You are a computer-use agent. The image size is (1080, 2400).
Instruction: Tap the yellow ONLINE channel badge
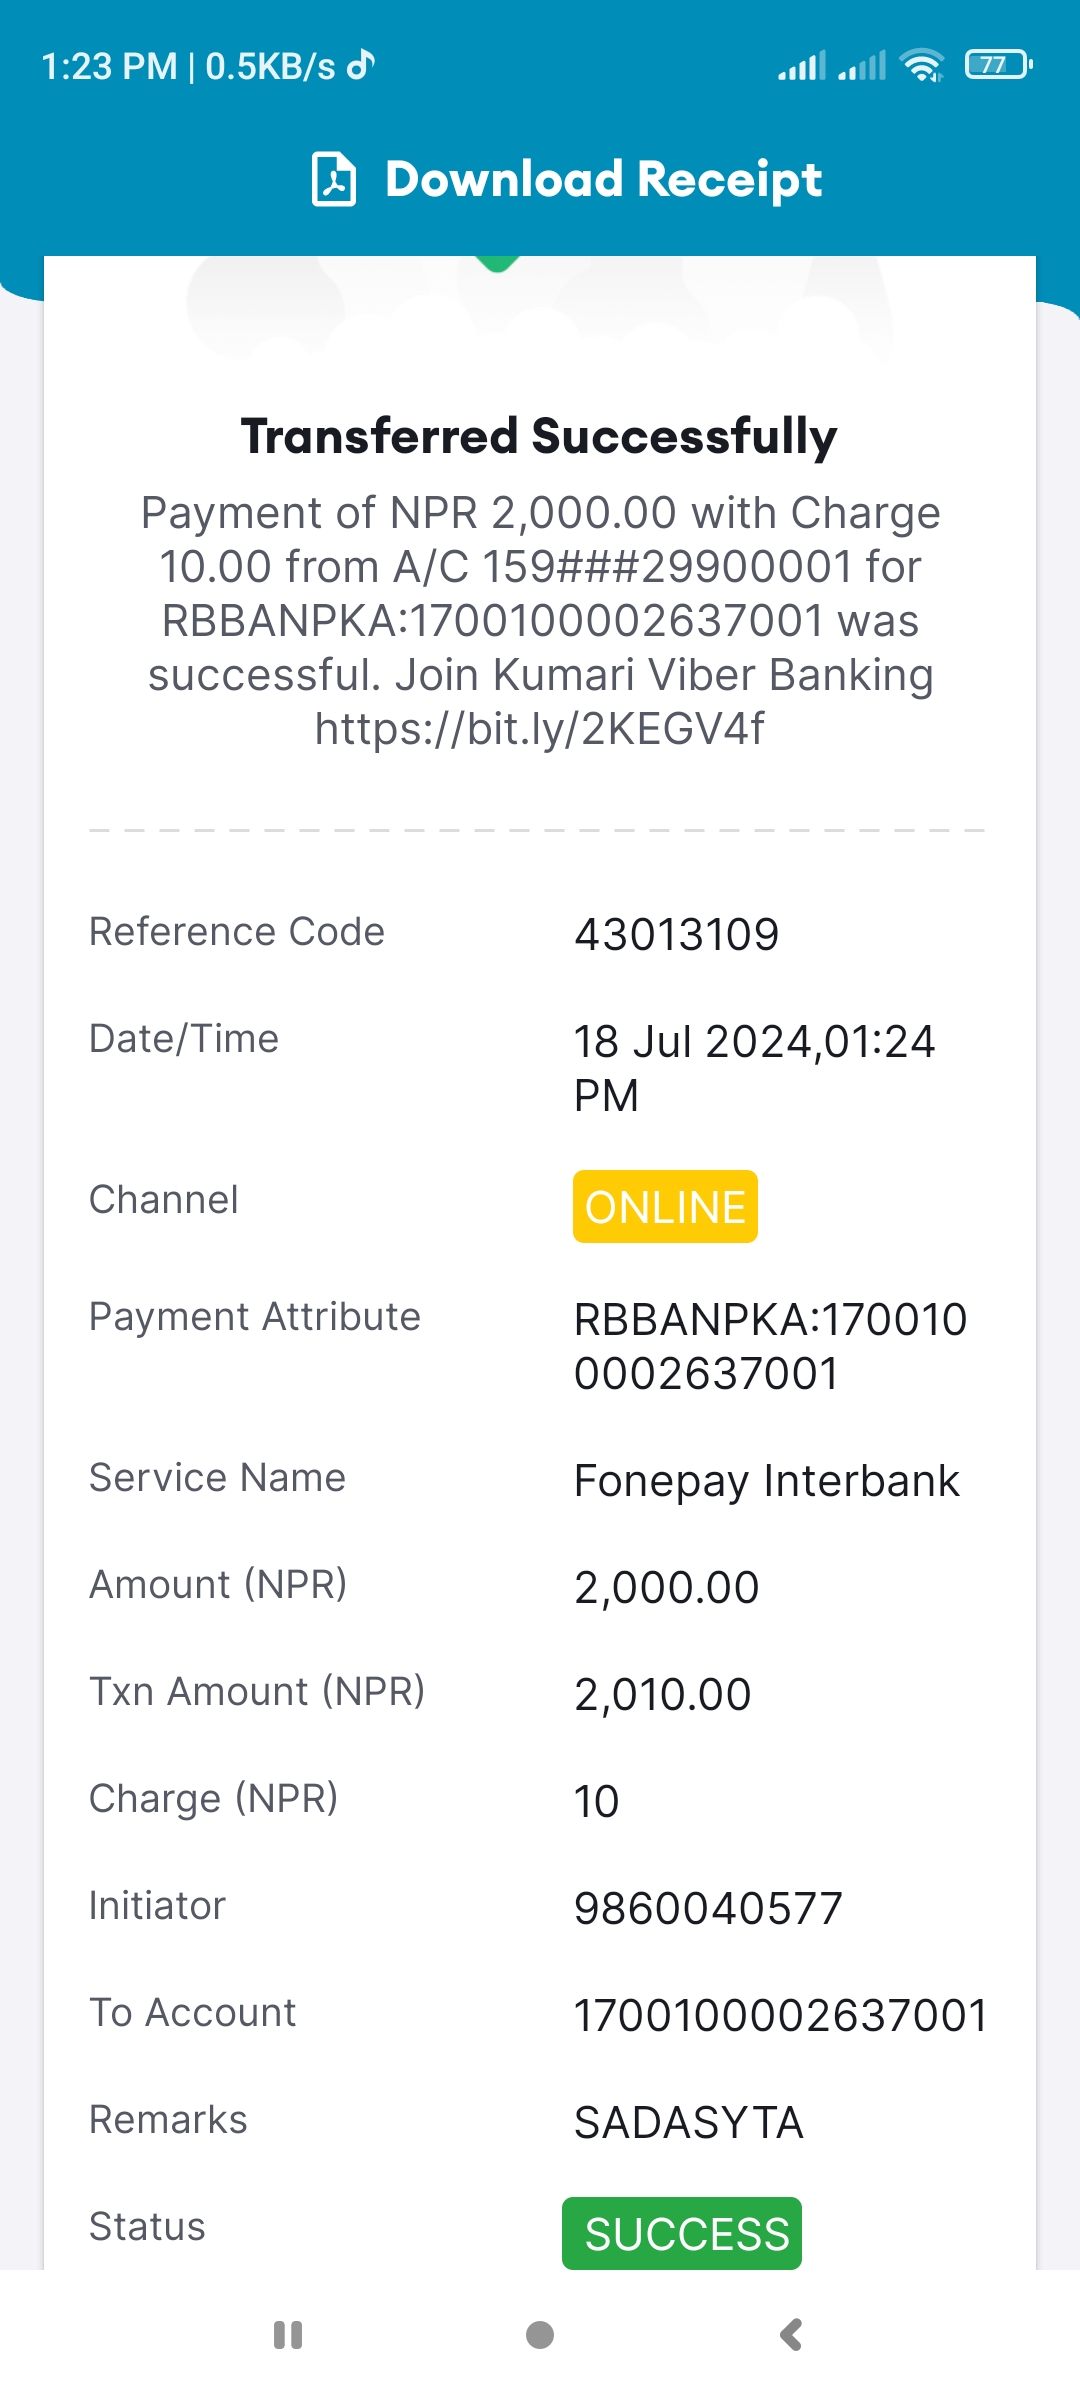(665, 1207)
